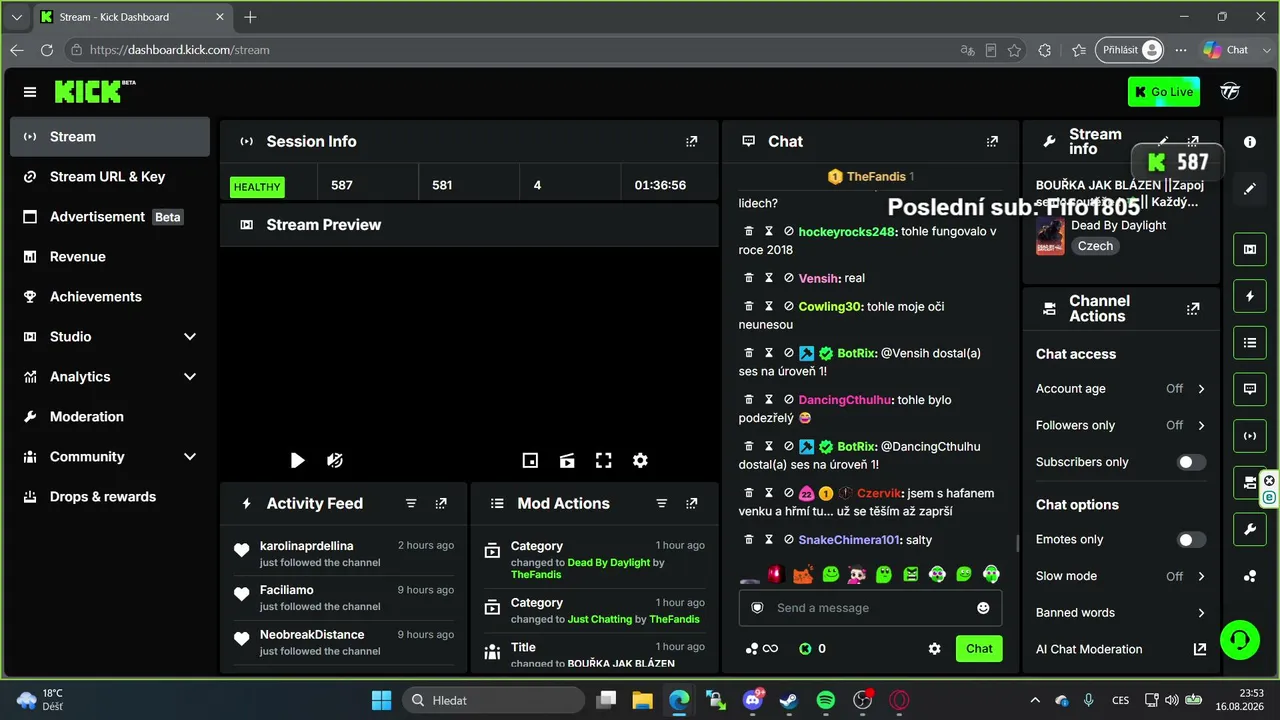Open the Windows Start menu

381,700
